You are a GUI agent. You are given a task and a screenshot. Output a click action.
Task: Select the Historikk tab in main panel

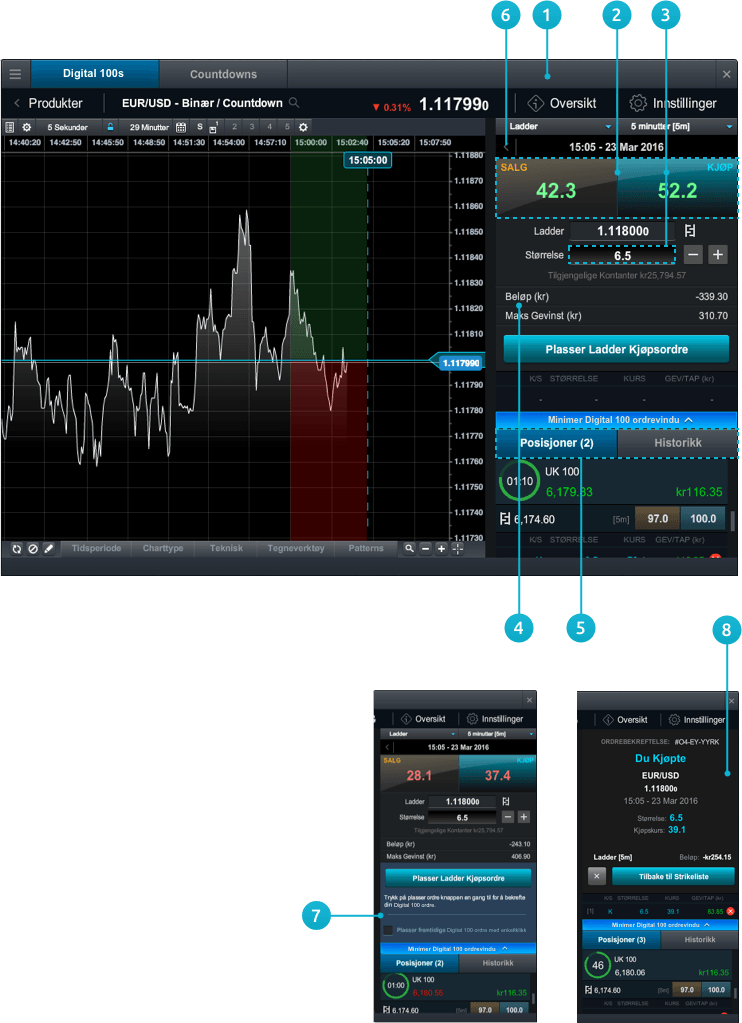[677, 443]
